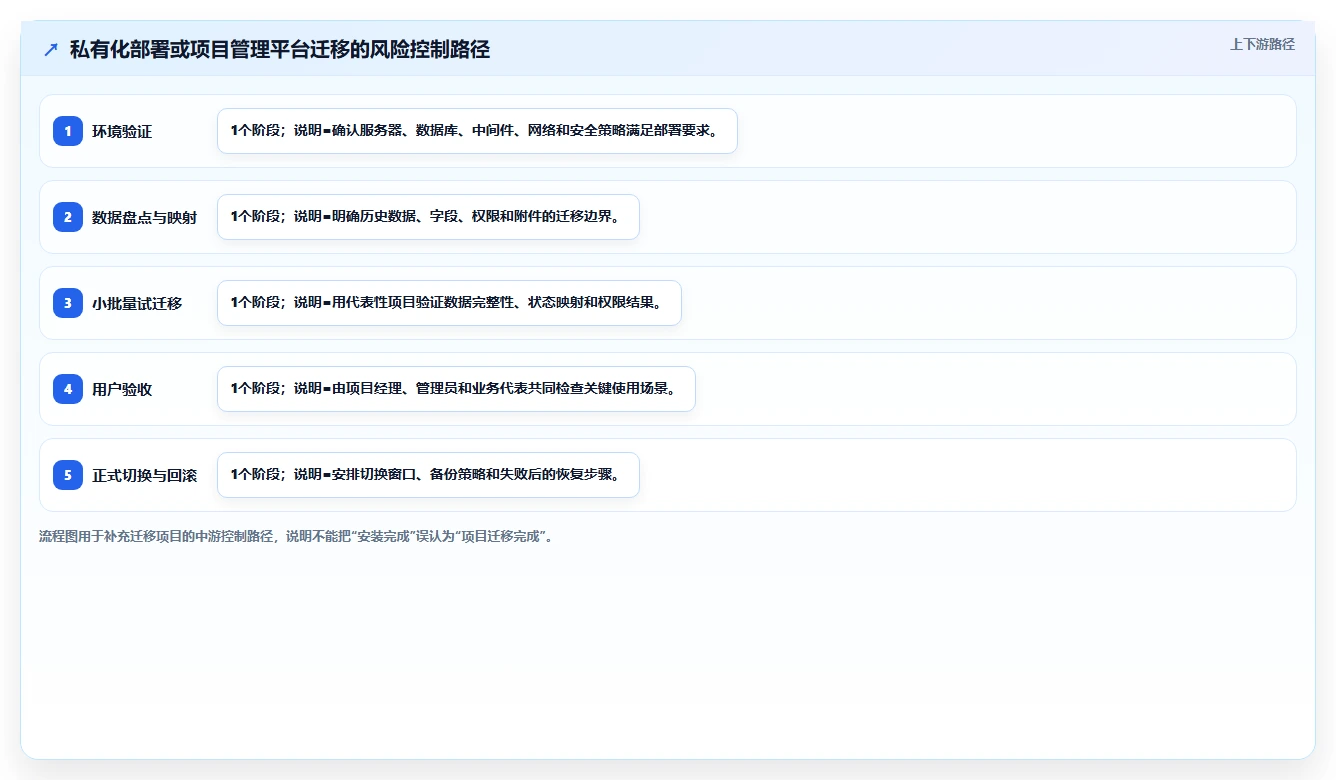Click the description box about 代表性项目验证数据完整性
The width and height of the screenshot is (1336, 780).
(449, 303)
